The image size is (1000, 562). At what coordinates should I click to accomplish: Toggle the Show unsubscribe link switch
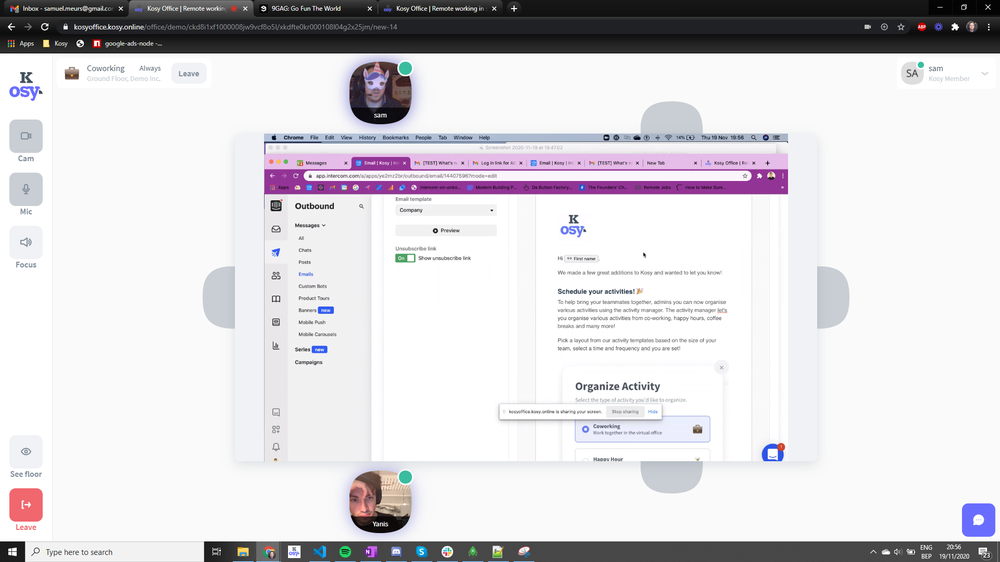coord(405,258)
